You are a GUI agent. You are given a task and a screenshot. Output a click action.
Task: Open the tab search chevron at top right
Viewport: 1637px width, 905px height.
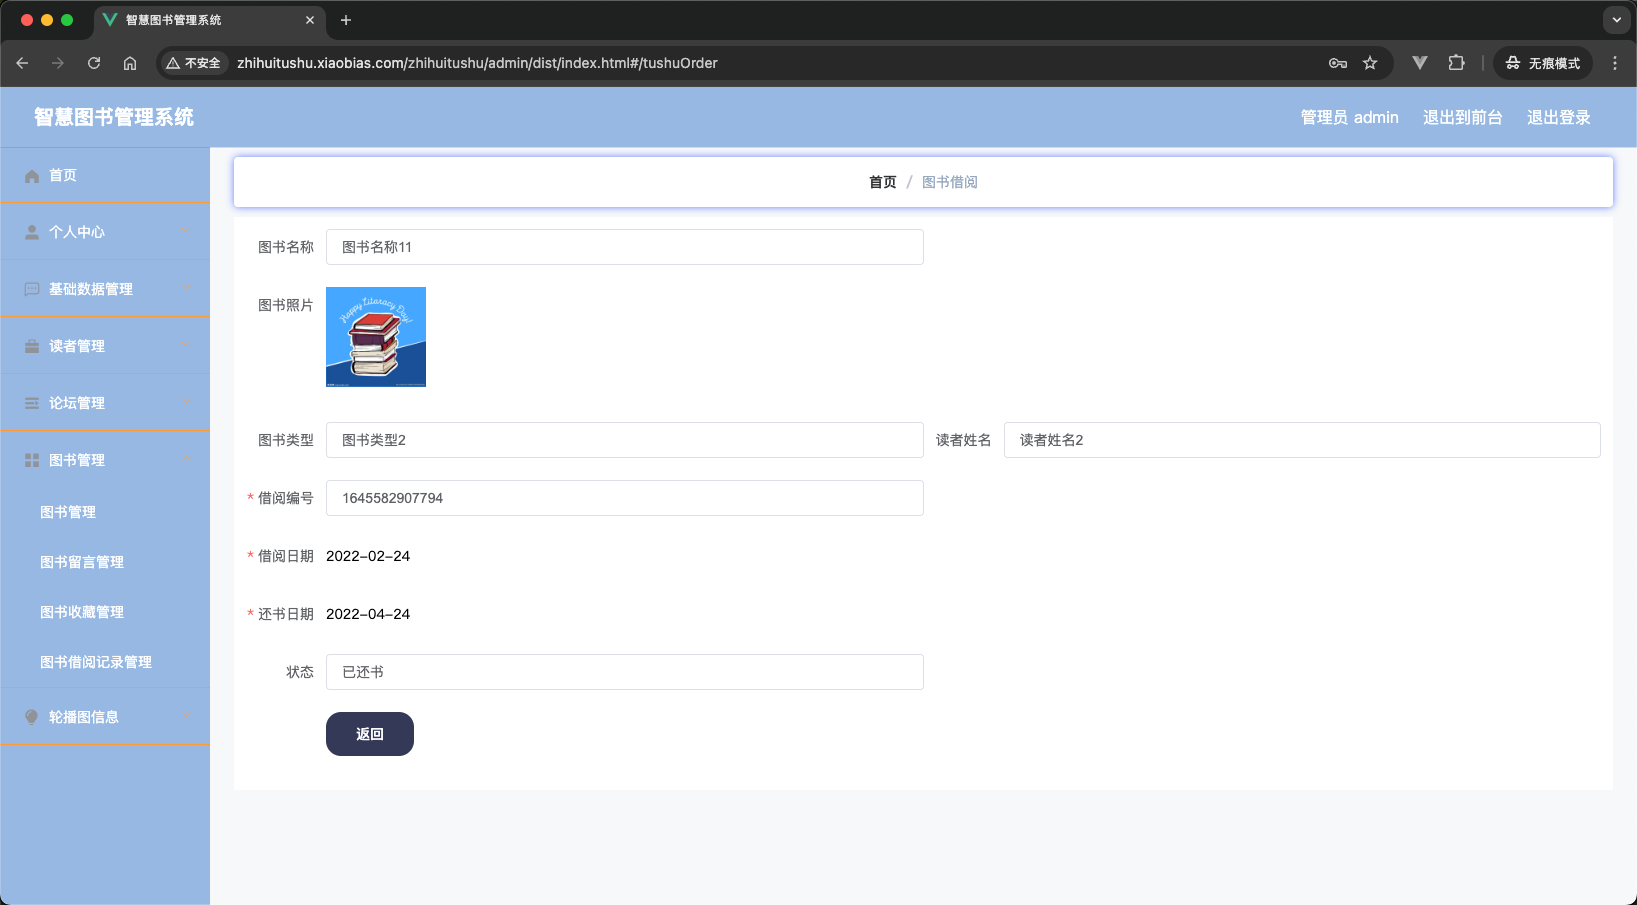pyautogui.click(x=1617, y=20)
